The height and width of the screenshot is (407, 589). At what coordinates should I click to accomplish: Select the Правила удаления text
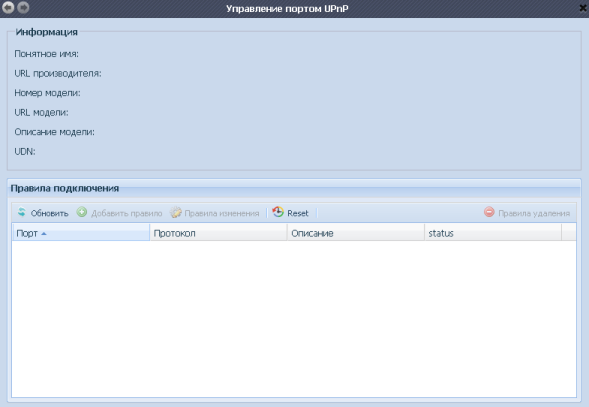(x=534, y=213)
